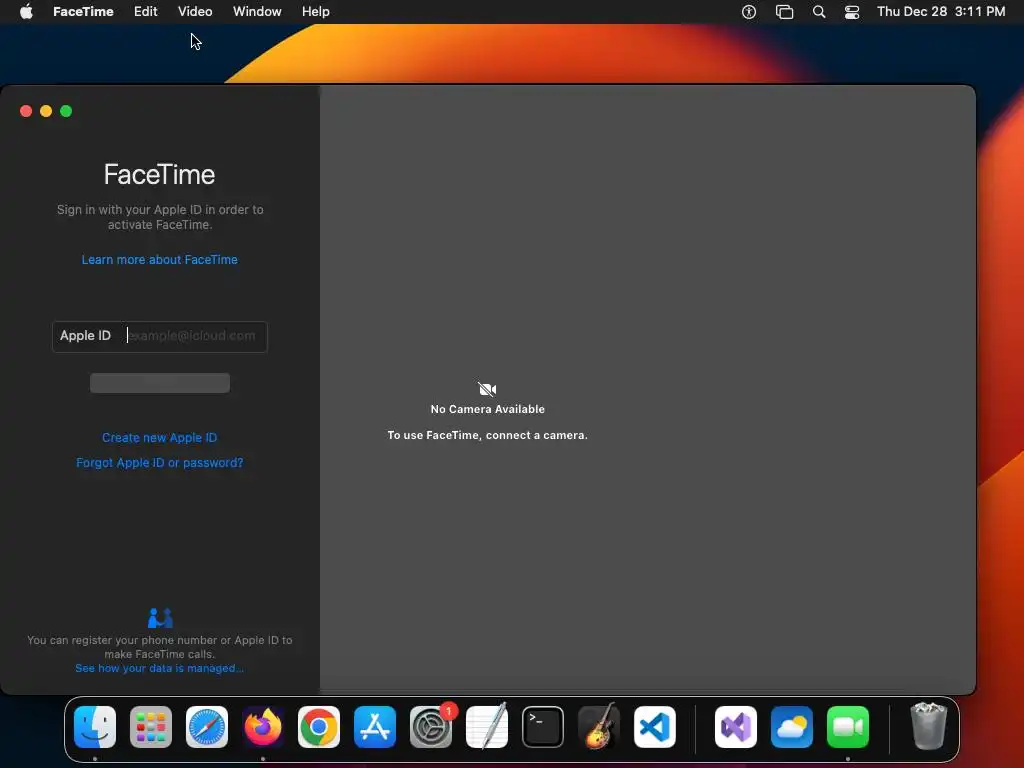
Task: Open the Trash from the Dock
Action: [928, 726]
